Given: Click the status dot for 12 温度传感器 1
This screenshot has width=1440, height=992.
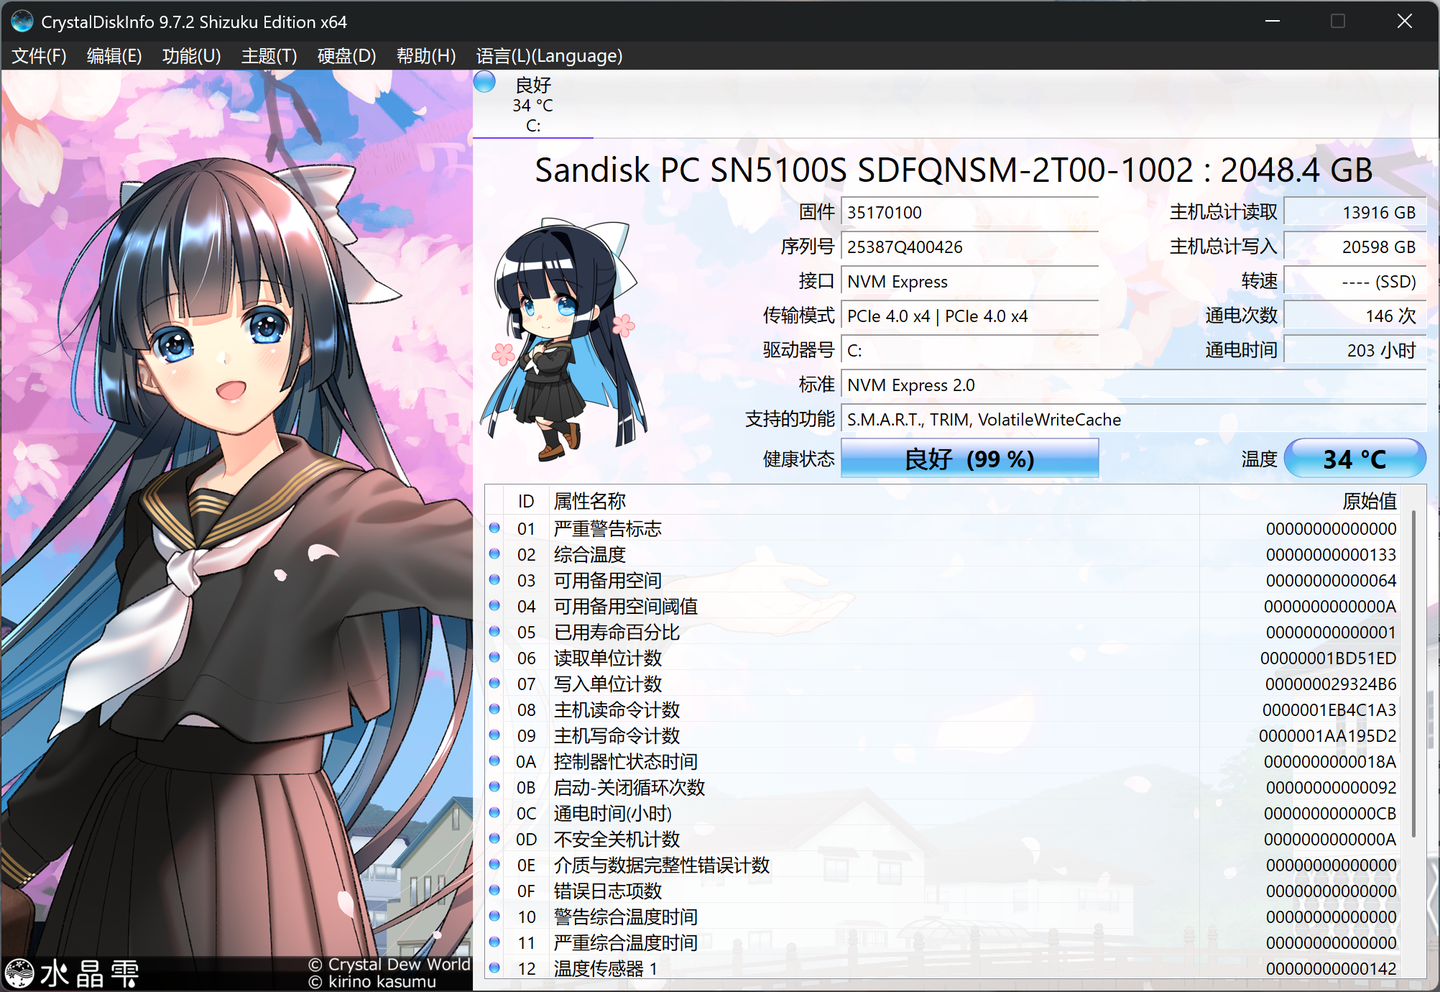Looking at the screenshot, I should (x=495, y=968).
